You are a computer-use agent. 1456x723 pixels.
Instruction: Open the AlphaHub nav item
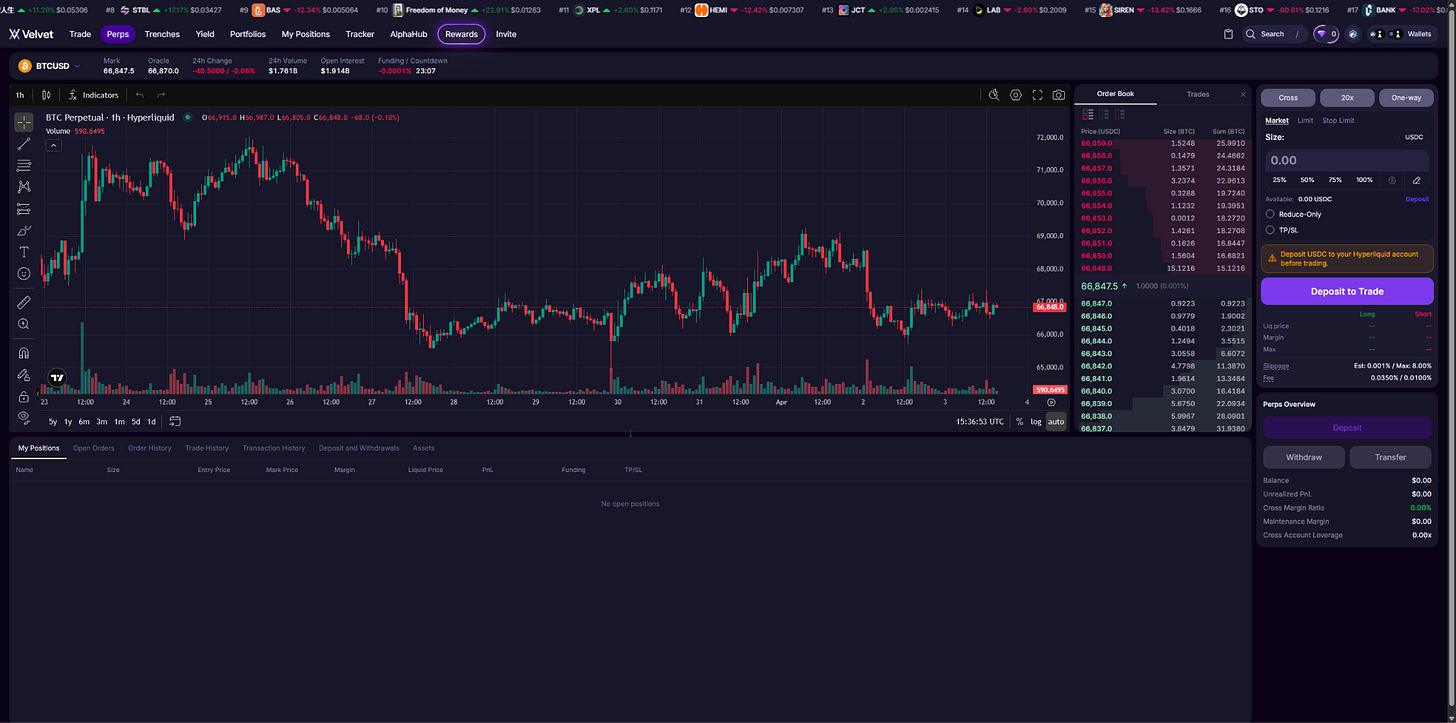[408, 34]
